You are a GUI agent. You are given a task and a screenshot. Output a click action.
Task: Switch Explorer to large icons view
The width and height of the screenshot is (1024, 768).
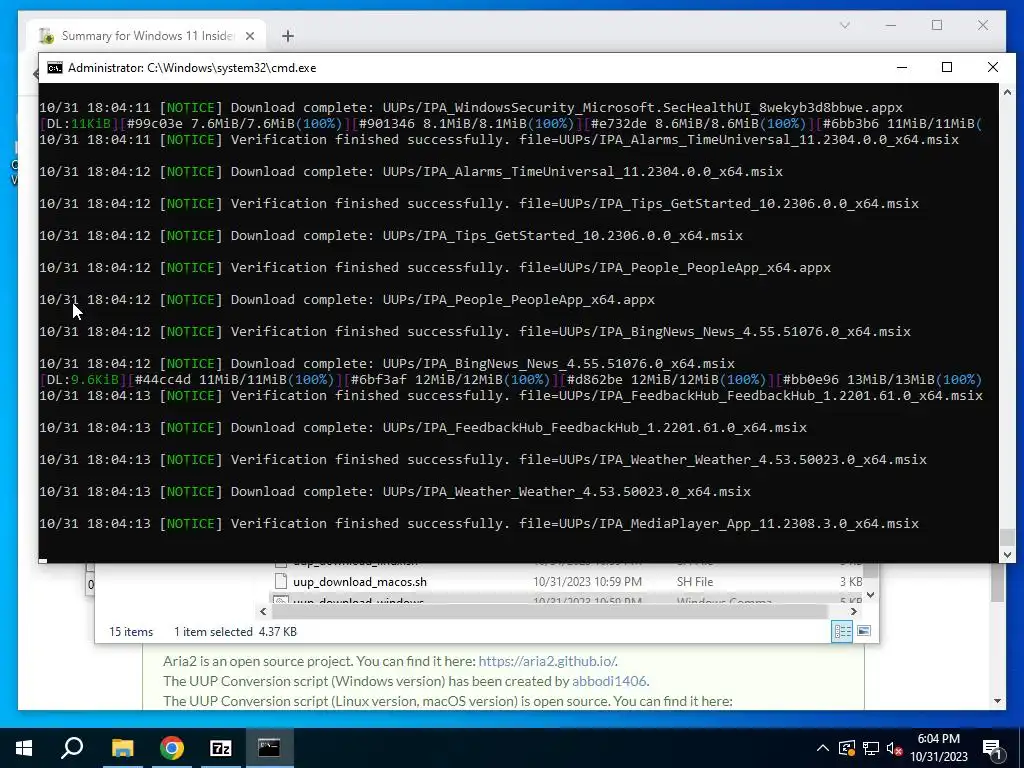[863, 631]
